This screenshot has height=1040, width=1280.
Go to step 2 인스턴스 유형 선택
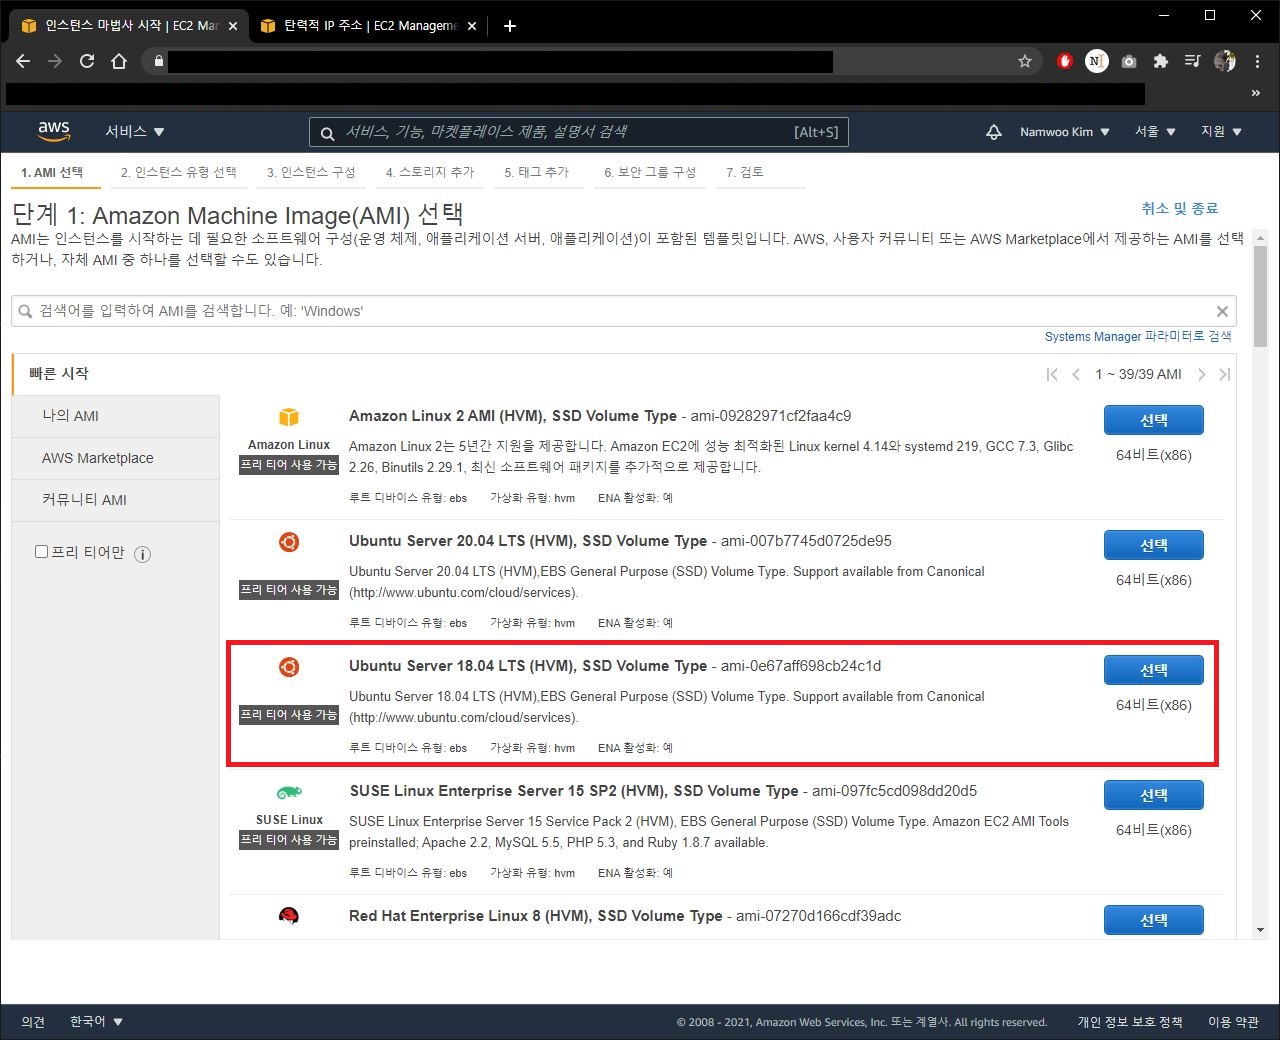pyautogui.click(x=179, y=172)
